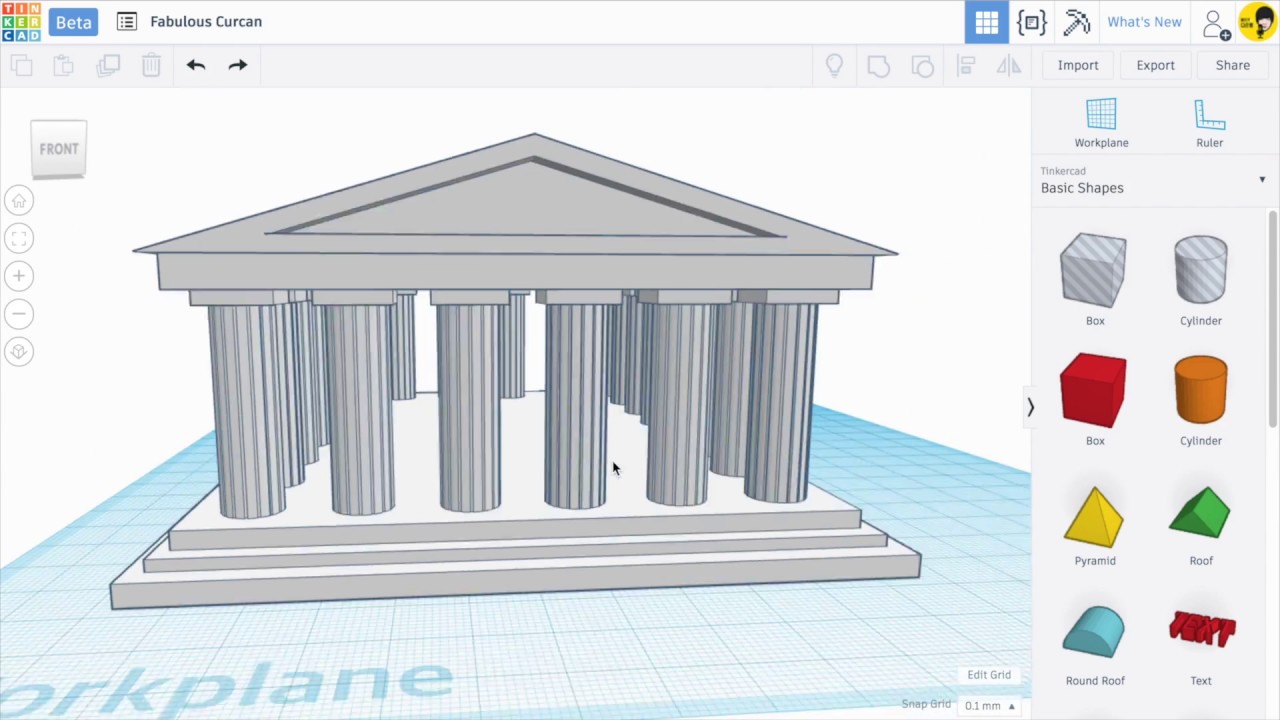
Task: Click the Tinkercad logo
Action: pos(21,22)
